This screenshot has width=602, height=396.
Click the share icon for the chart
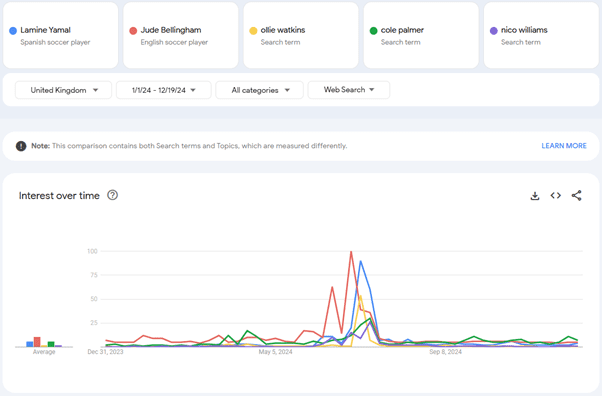tap(576, 196)
